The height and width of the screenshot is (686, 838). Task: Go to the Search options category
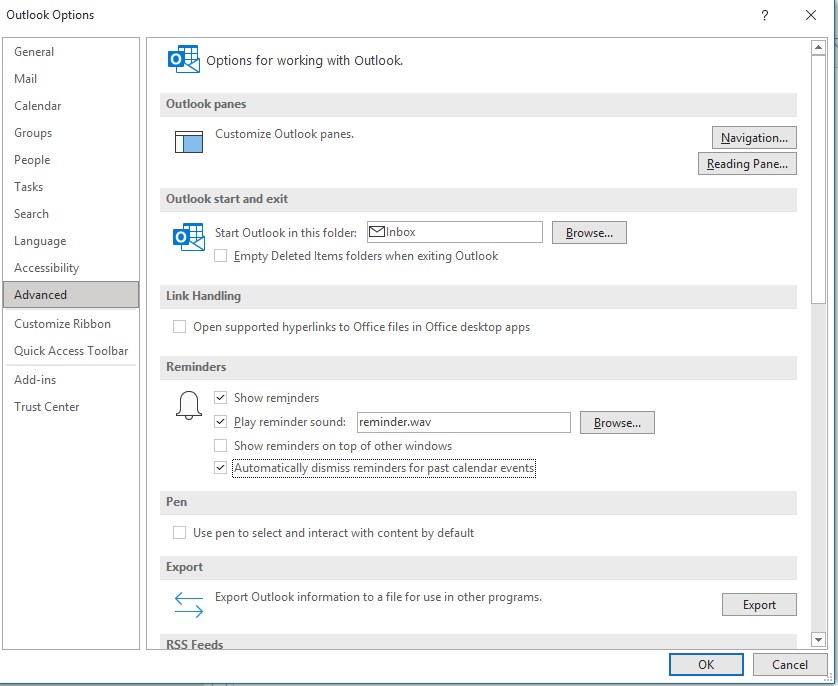(71, 214)
